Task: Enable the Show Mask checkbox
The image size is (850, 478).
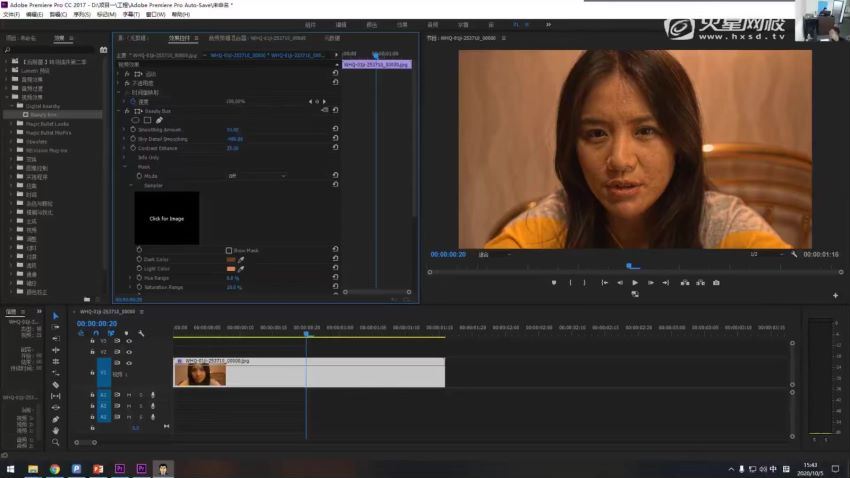Action: point(229,250)
